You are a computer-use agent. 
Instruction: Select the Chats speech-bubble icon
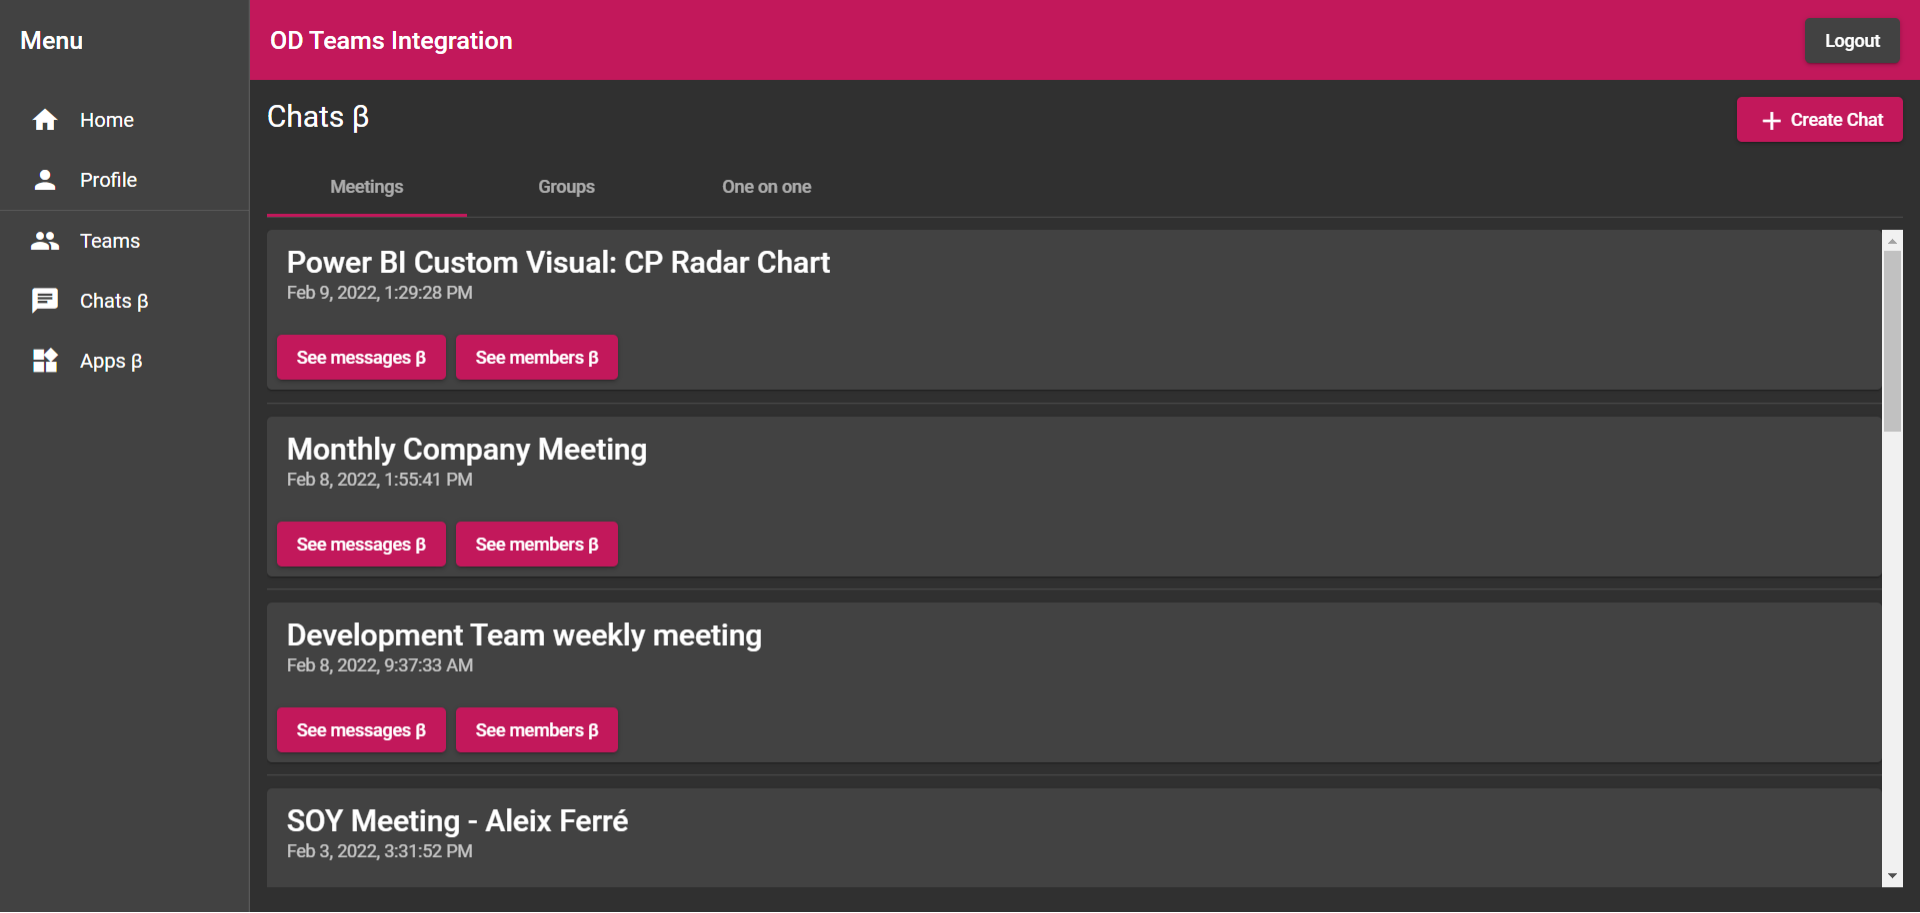[x=45, y=301]
